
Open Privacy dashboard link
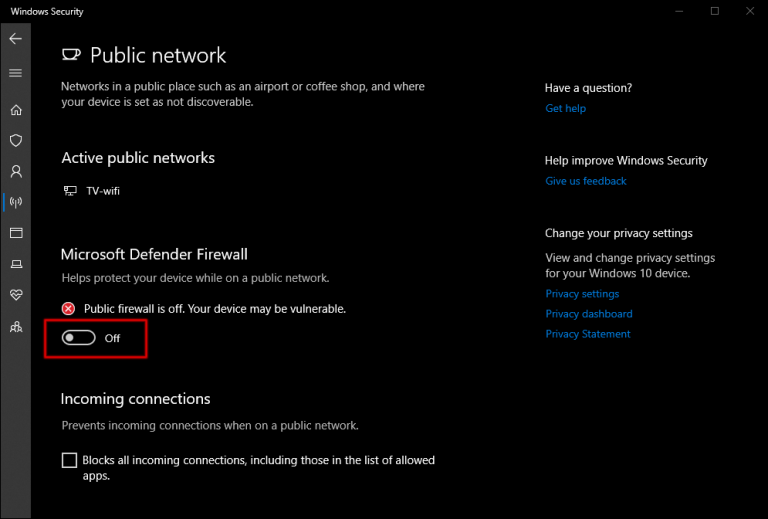pyautogui.click(x=588, y=314)
